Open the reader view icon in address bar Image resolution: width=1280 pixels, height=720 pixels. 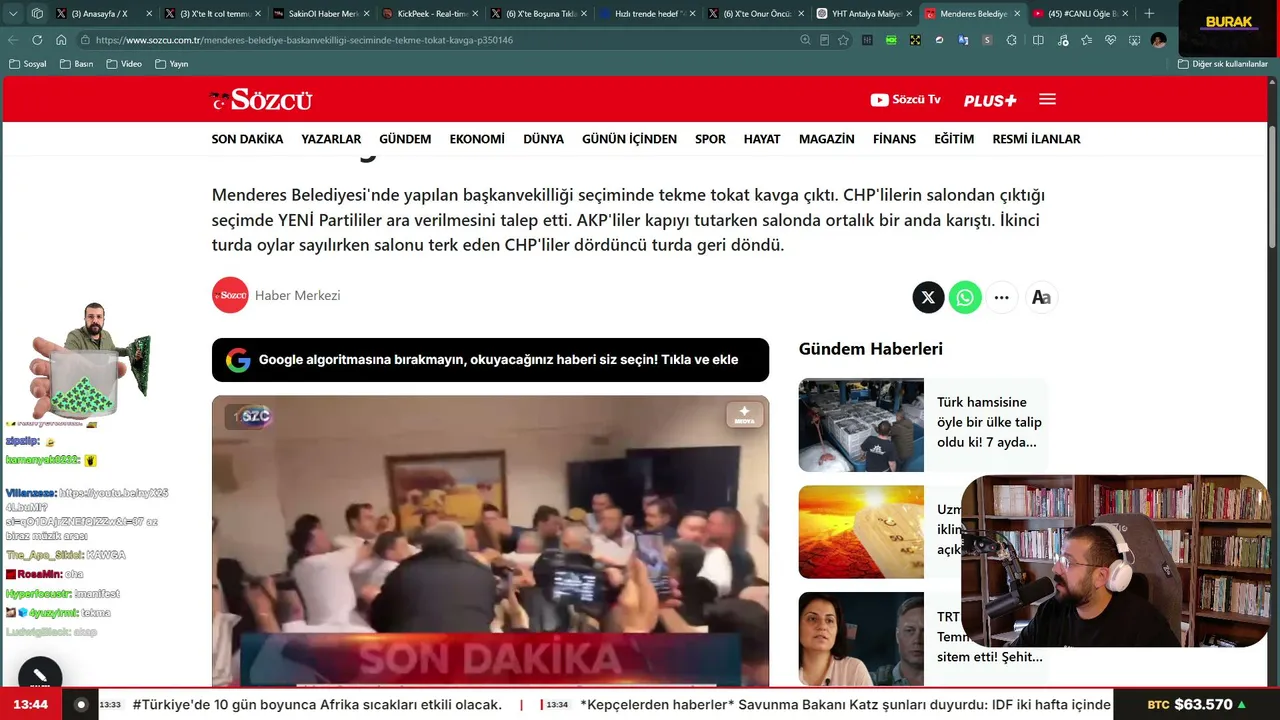point(824,40)
